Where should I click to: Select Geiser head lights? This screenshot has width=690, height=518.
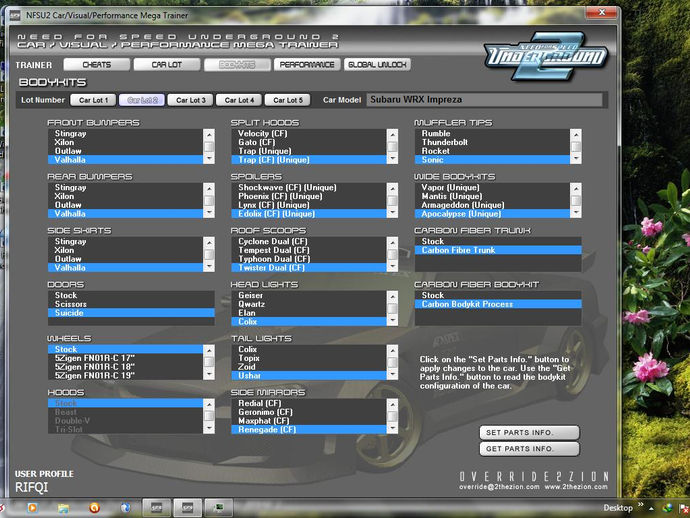tap(309, 295)
